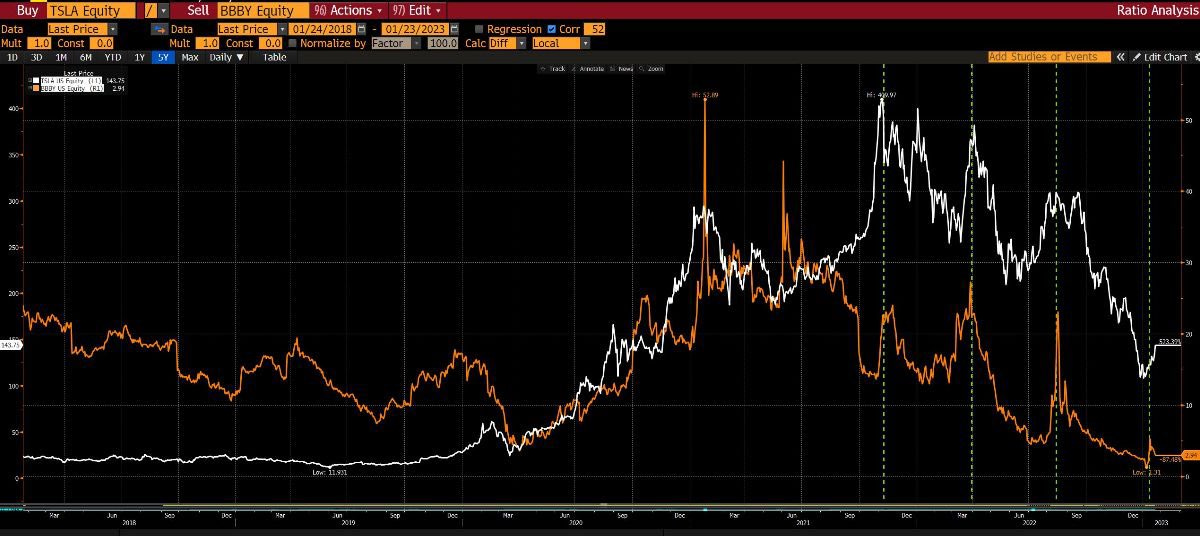
Task: Click the Ratio Analysis title
Action: [1157, 10]
